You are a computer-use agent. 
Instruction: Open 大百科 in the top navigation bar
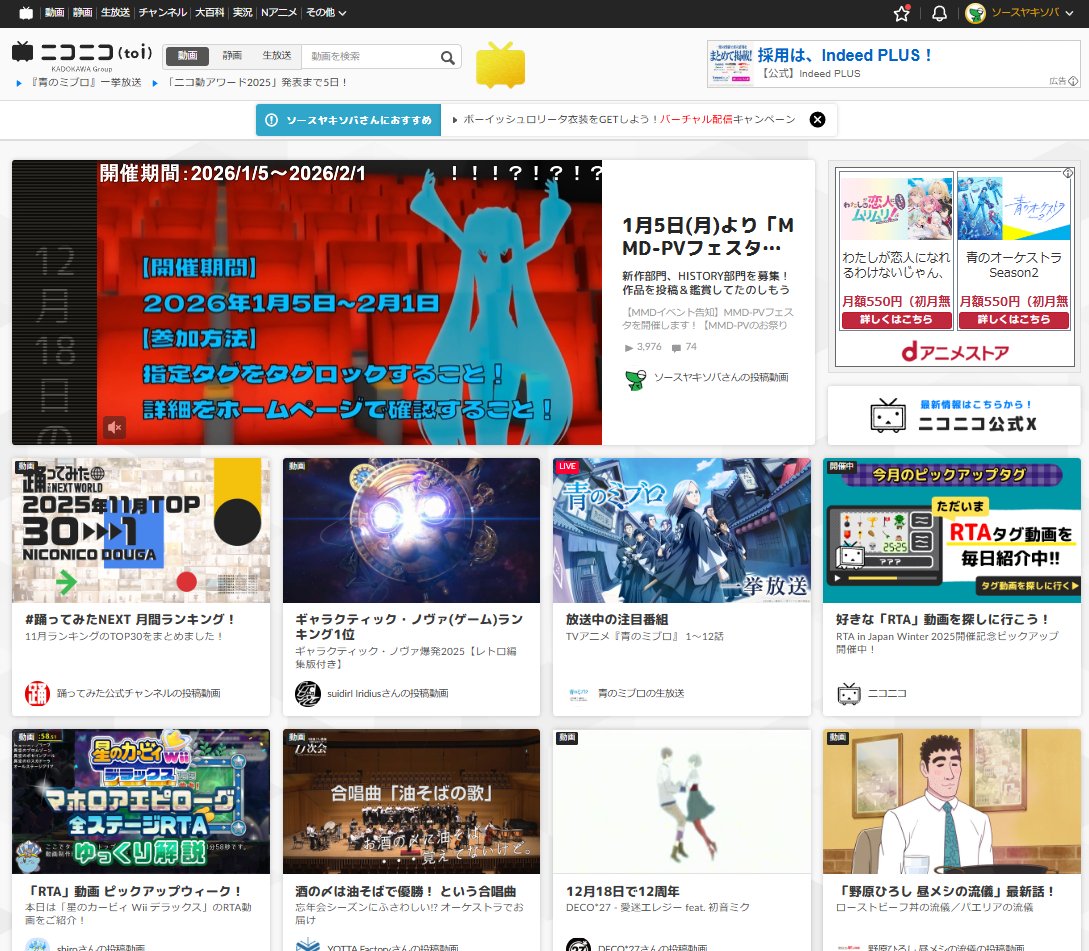[x=209, y=13]
